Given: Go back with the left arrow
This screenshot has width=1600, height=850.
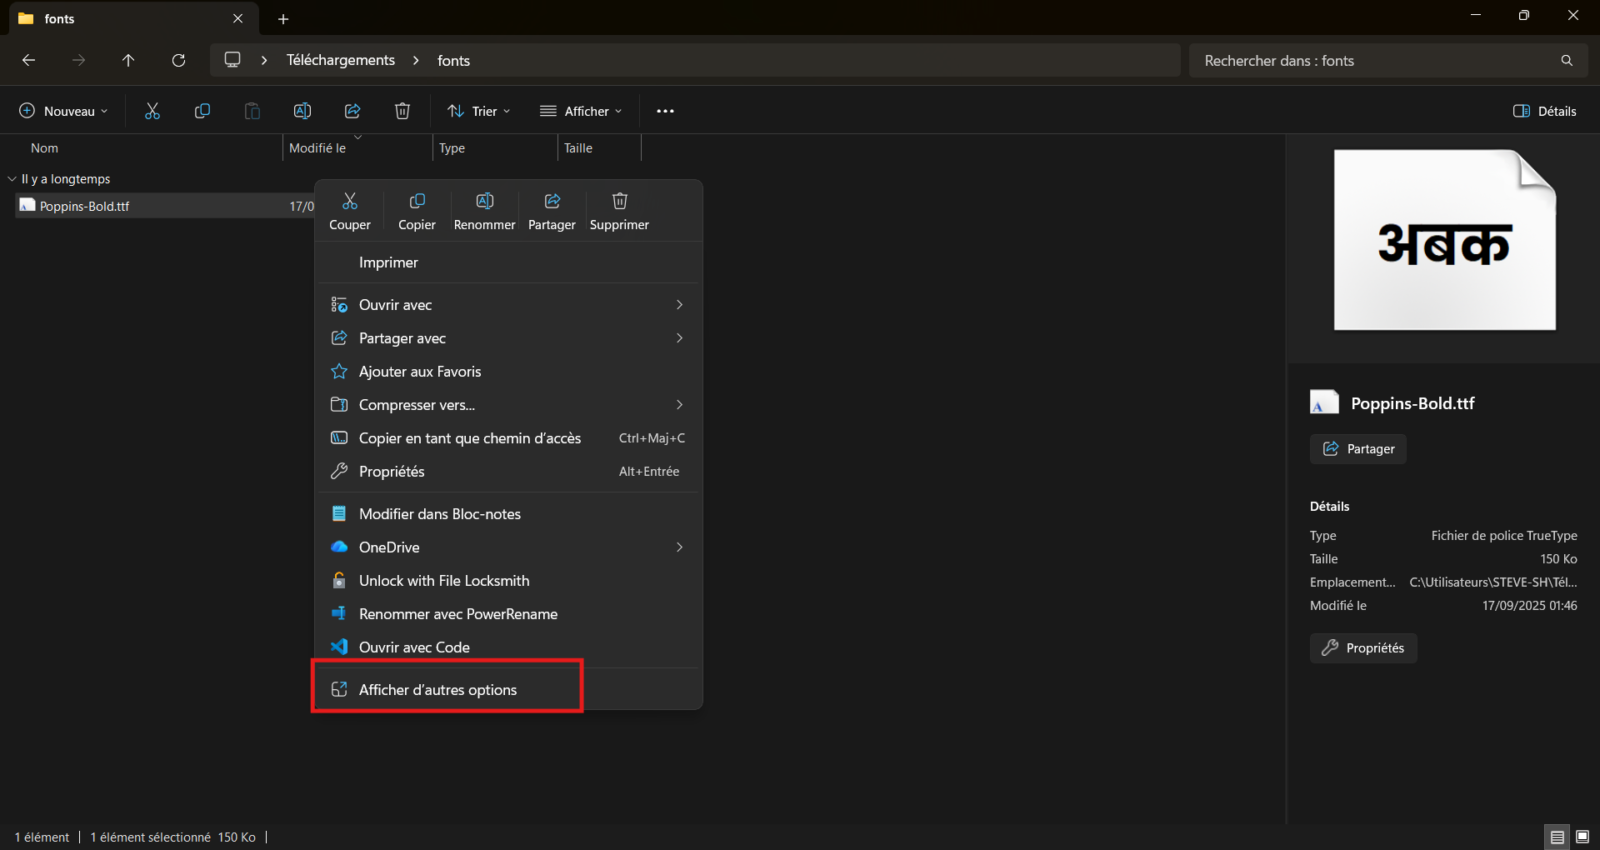Looking at the screenshot, I should [29, 60].
